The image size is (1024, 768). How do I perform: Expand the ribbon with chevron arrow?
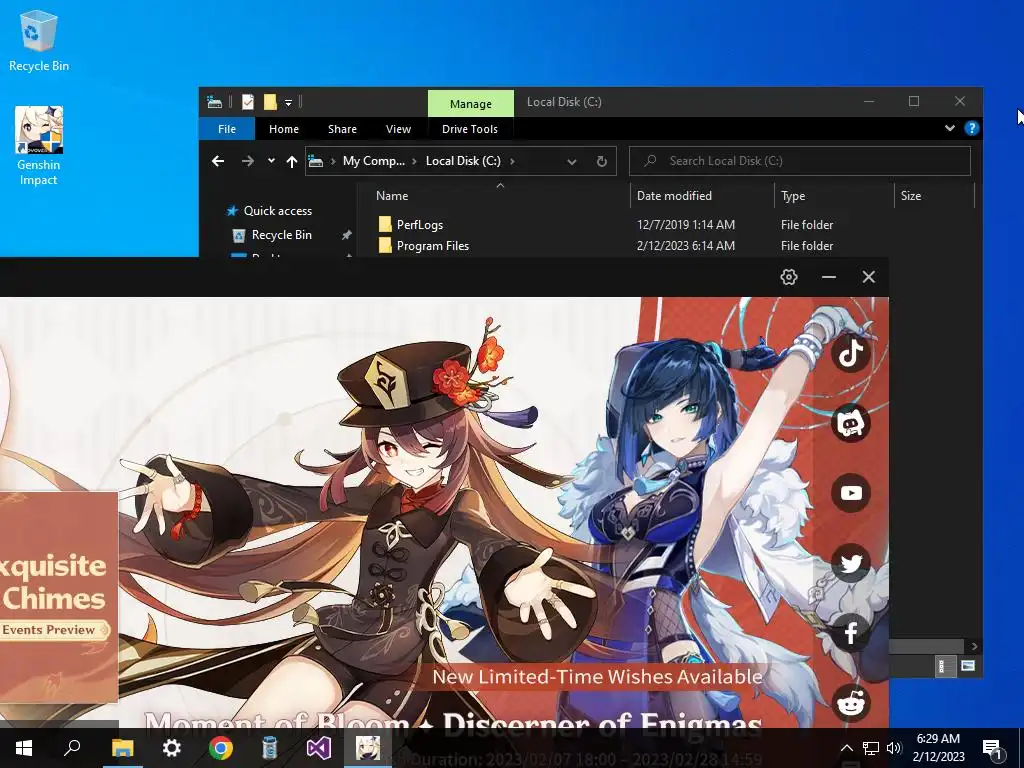pyautogui.click(x=950, y=128)
